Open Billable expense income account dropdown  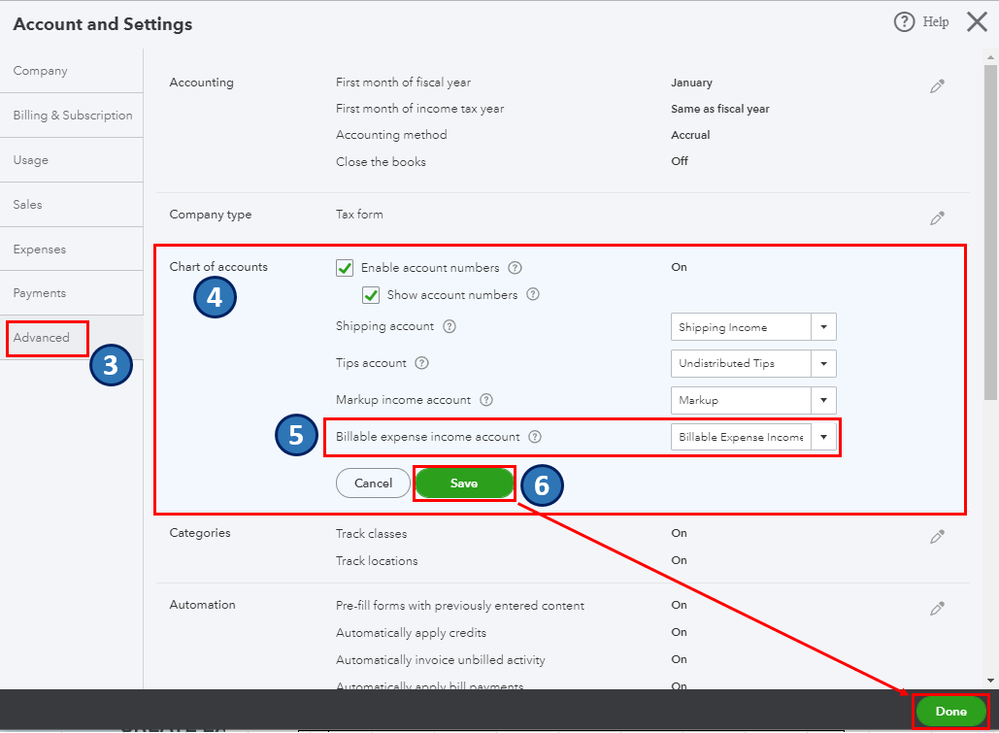point(824,437)
